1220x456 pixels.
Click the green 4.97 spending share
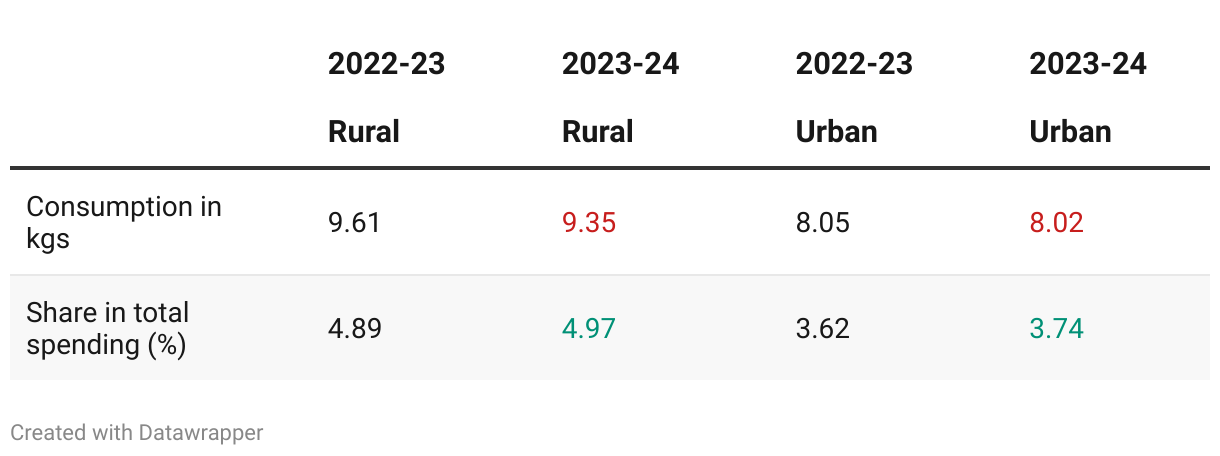(x=589, y=328)
